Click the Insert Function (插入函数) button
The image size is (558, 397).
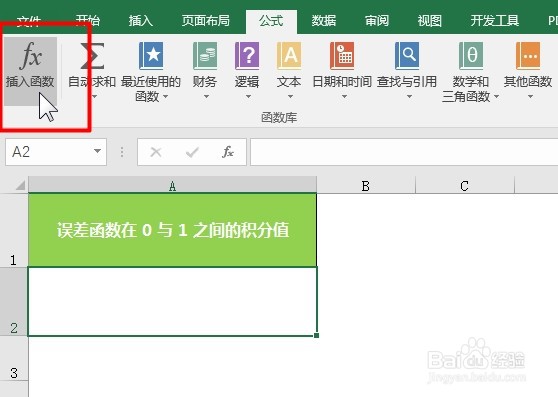(30, 71)
